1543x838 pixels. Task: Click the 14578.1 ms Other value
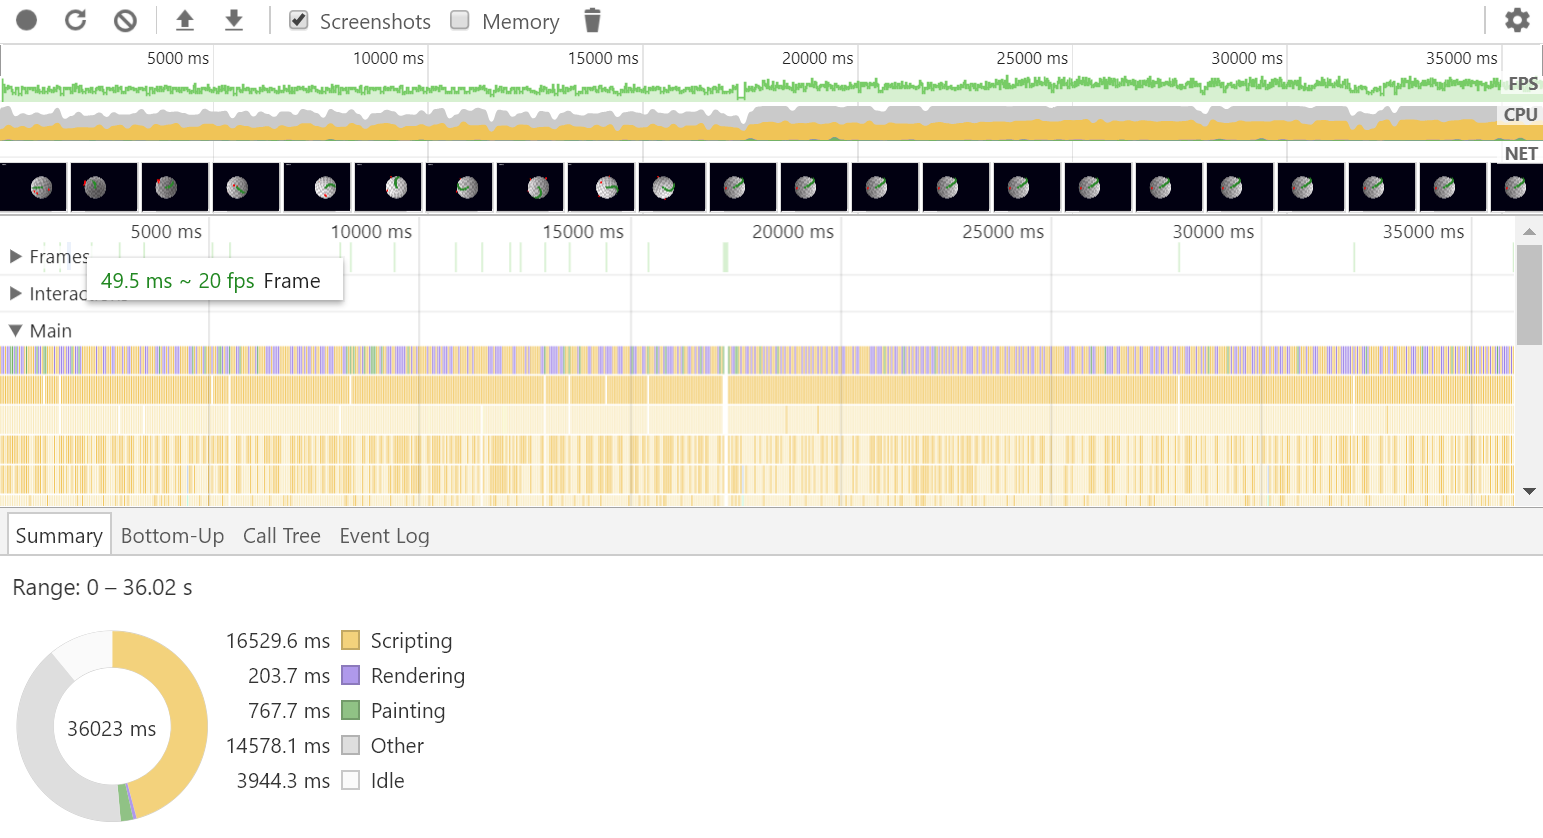point(278,745)
